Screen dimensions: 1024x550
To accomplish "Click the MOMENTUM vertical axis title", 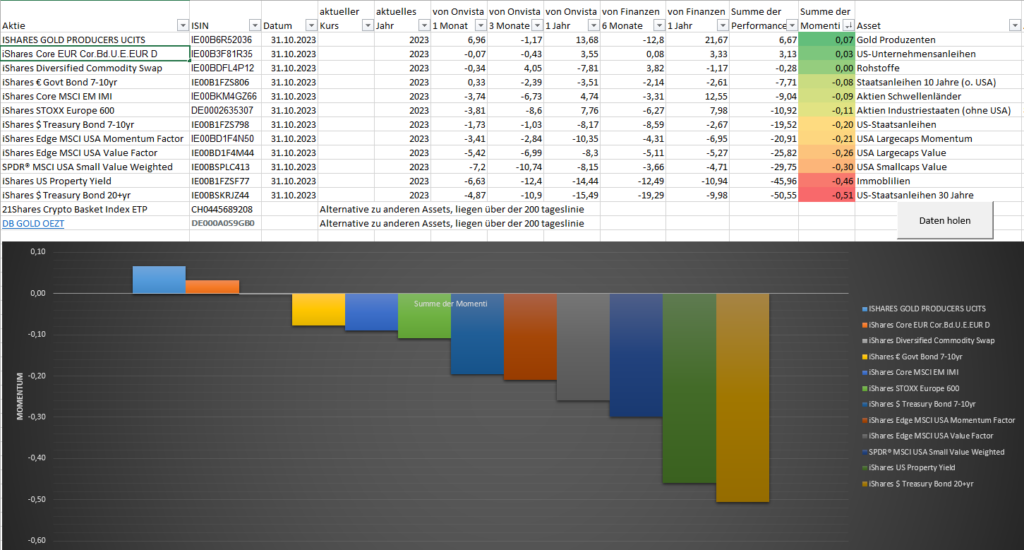I will (20, 396).
